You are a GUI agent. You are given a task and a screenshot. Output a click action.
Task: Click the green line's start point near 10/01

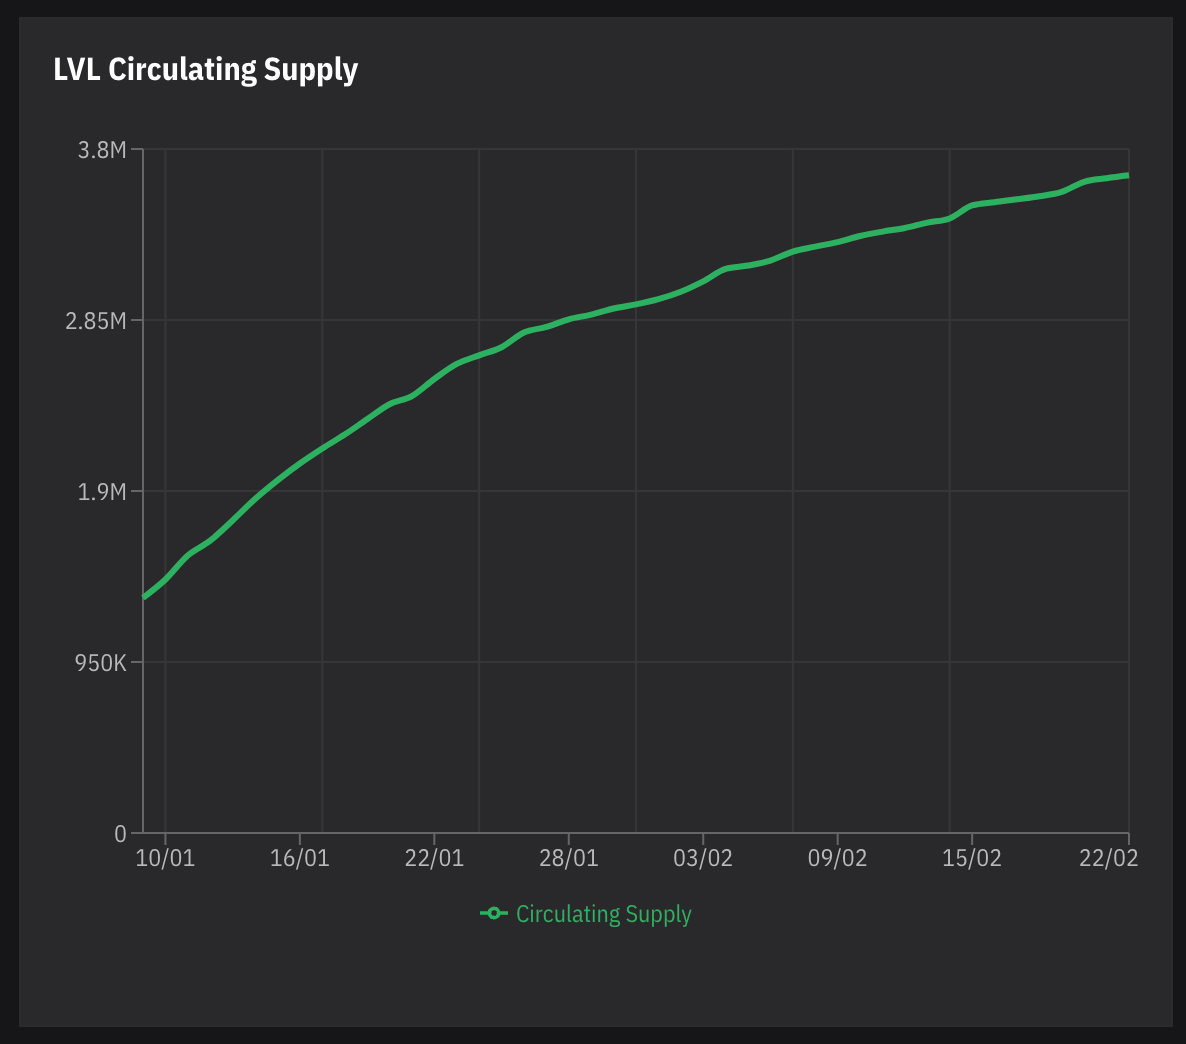[144, 597]
